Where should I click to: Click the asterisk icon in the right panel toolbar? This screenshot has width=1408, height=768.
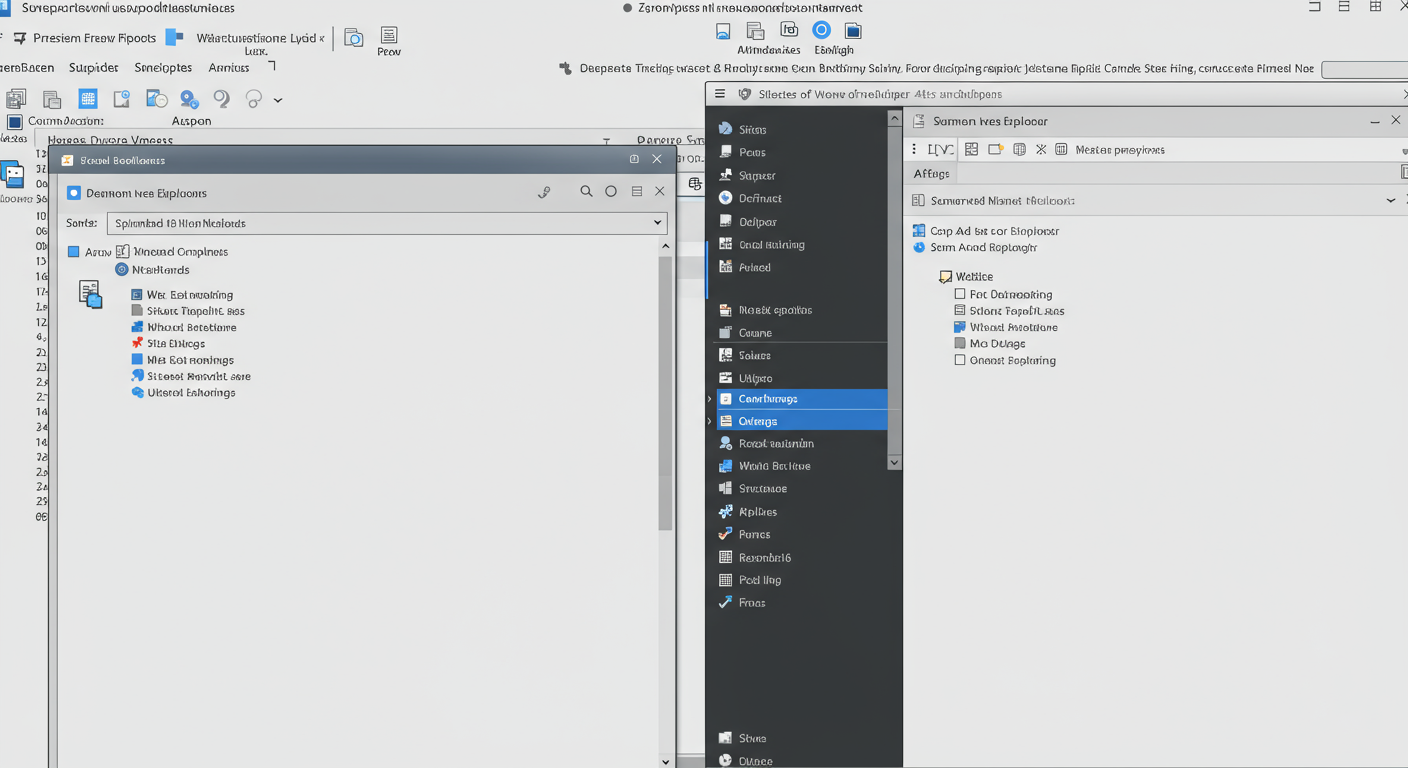pos(1041,149)
